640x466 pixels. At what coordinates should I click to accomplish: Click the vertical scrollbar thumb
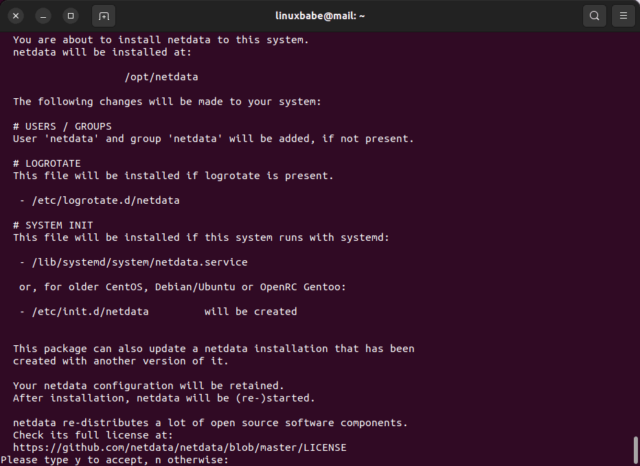point(635,447)
